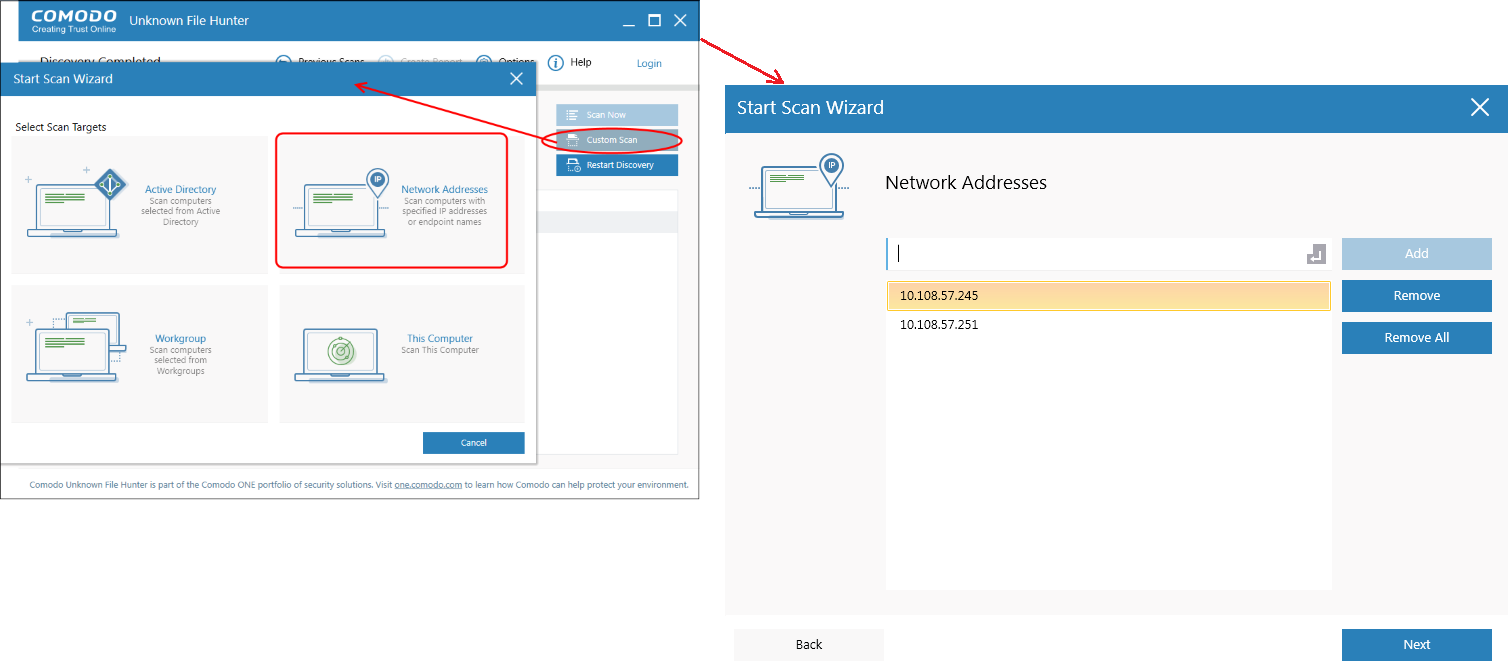Click the "Unknown File Hunter" window title
Screen dimensions: 1508x665
[x=190, y=21]
